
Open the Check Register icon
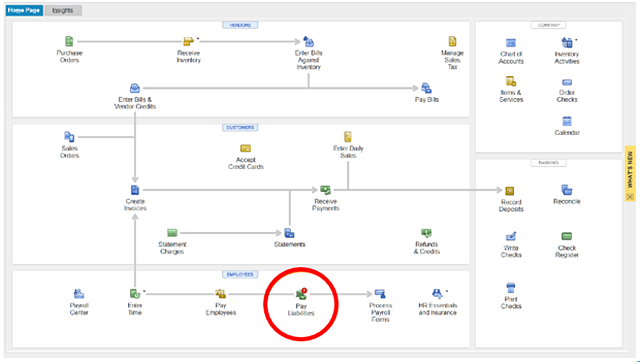coord(567,236)
